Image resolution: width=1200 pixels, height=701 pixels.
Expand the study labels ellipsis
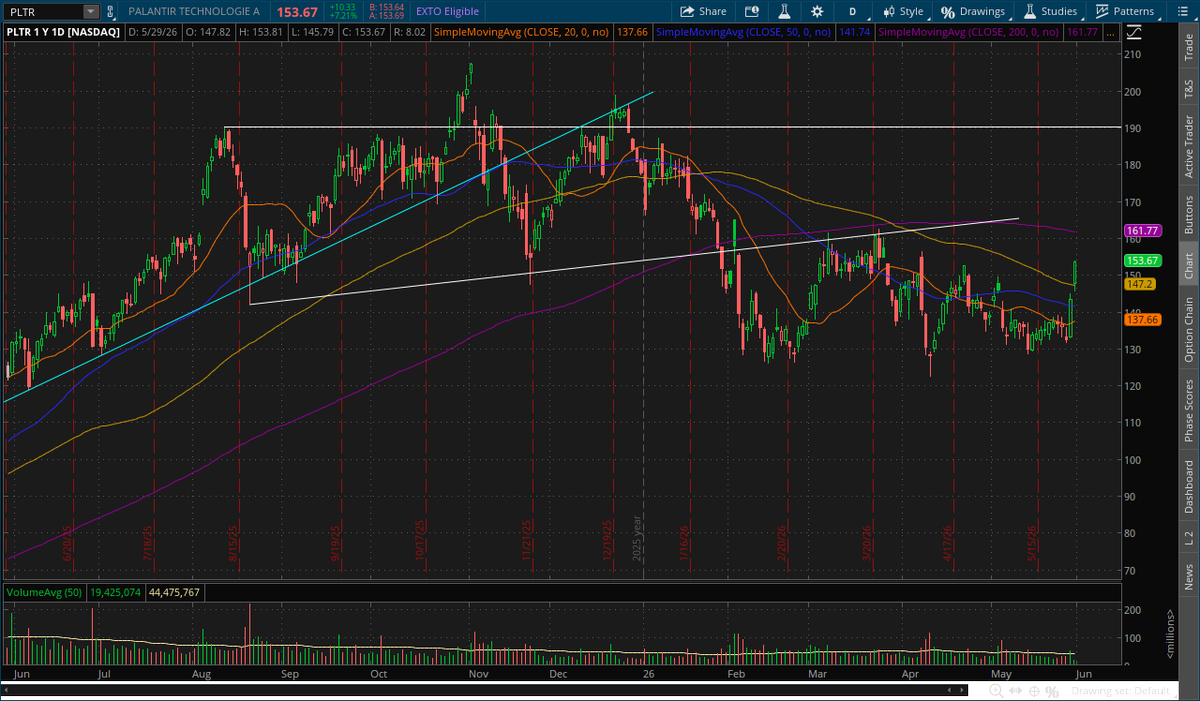pyautogui.click(x=1111, y=32)
